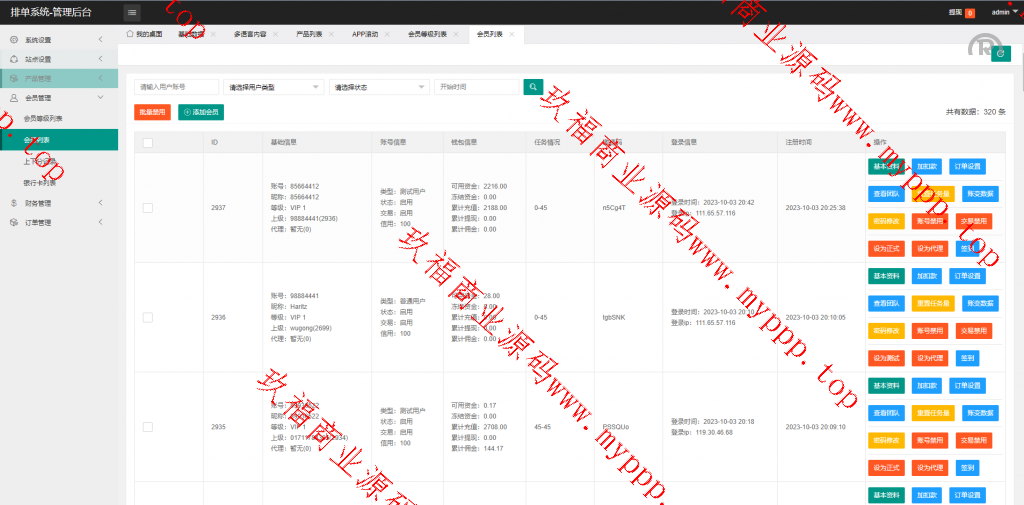Click the home icon on 我的桌面 tab
Screen dimensions: 1024x505
(x=130, y=34)
